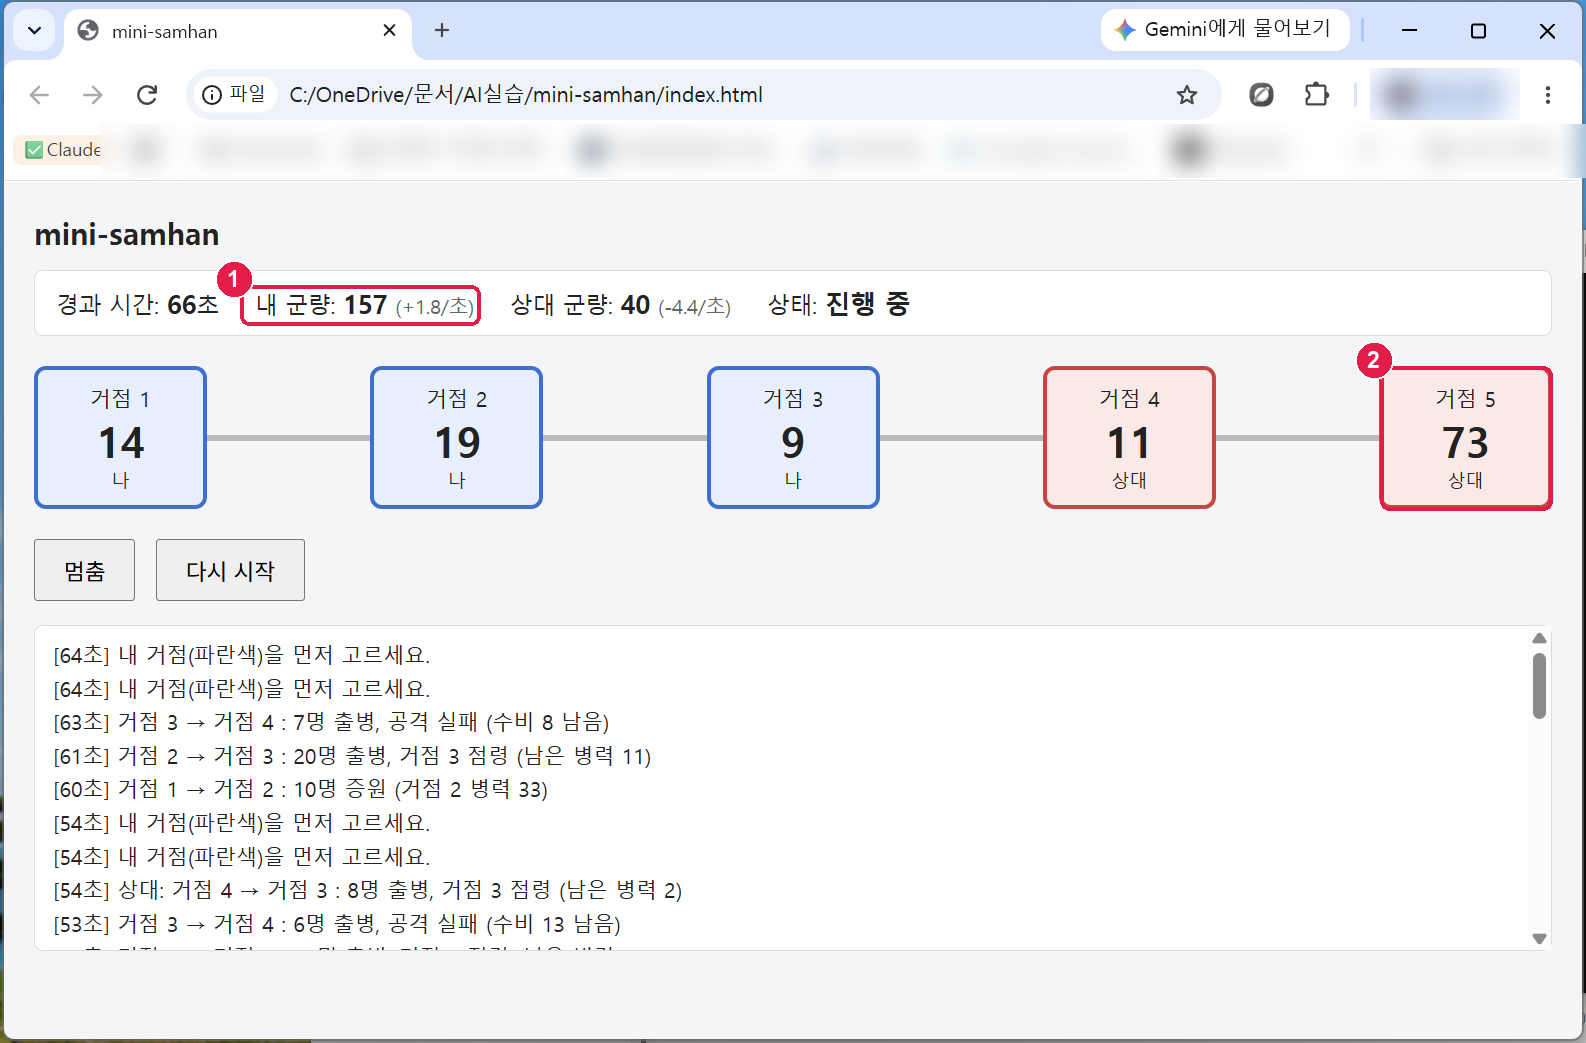1586x1043 pixels.
Task: Click the 내 군량 157 value
Action: 365,305
